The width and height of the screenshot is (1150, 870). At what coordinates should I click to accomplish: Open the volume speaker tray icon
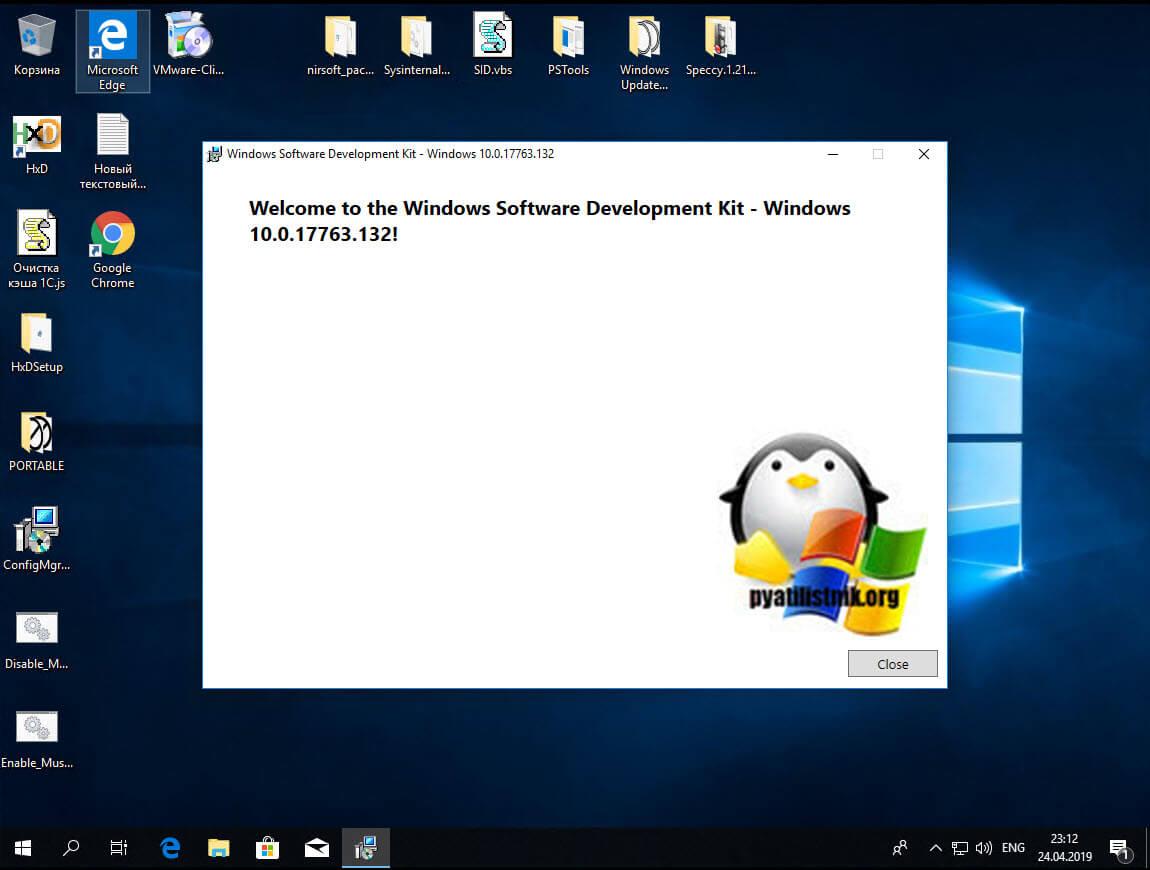click(984, 848)
